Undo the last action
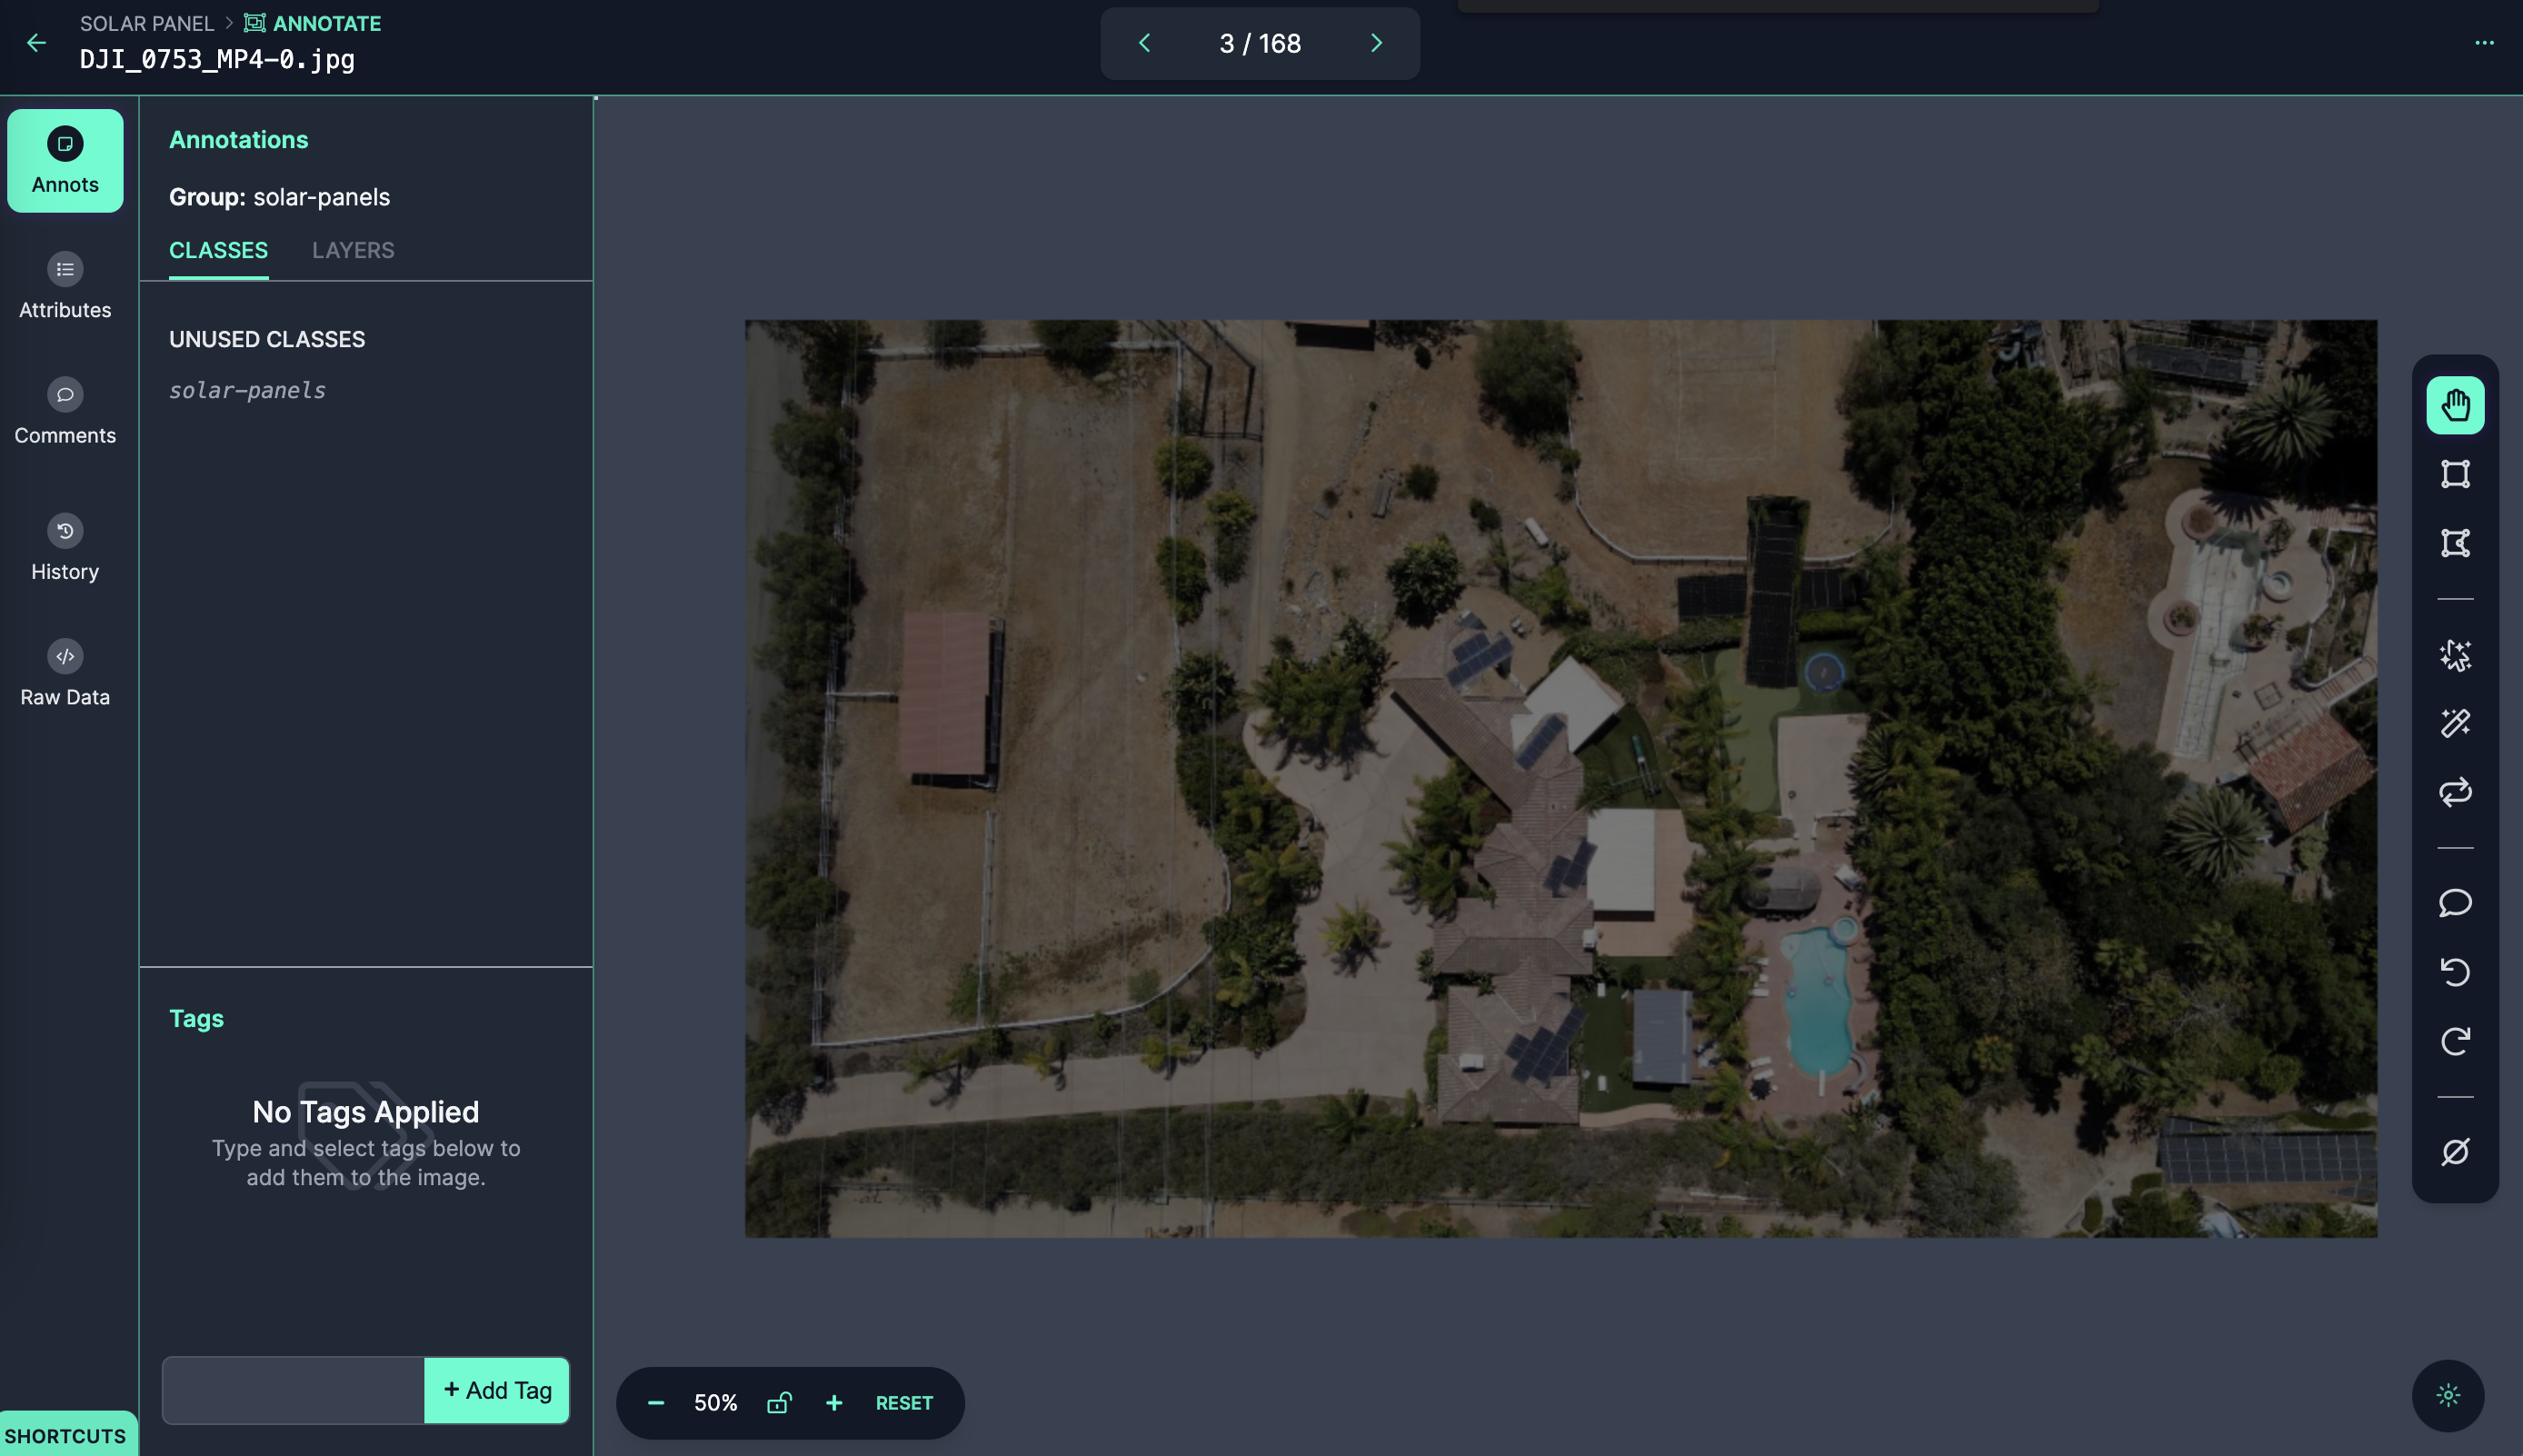 pyautogui.click(x=2455, y=972)
